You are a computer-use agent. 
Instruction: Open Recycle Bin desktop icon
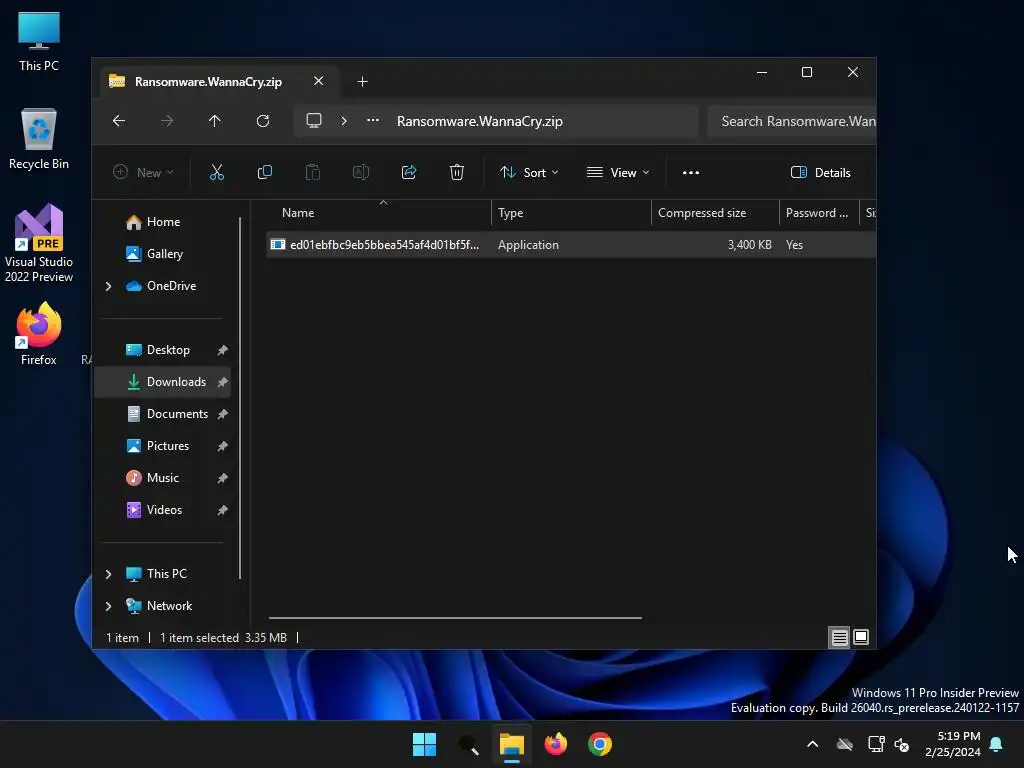39,139
